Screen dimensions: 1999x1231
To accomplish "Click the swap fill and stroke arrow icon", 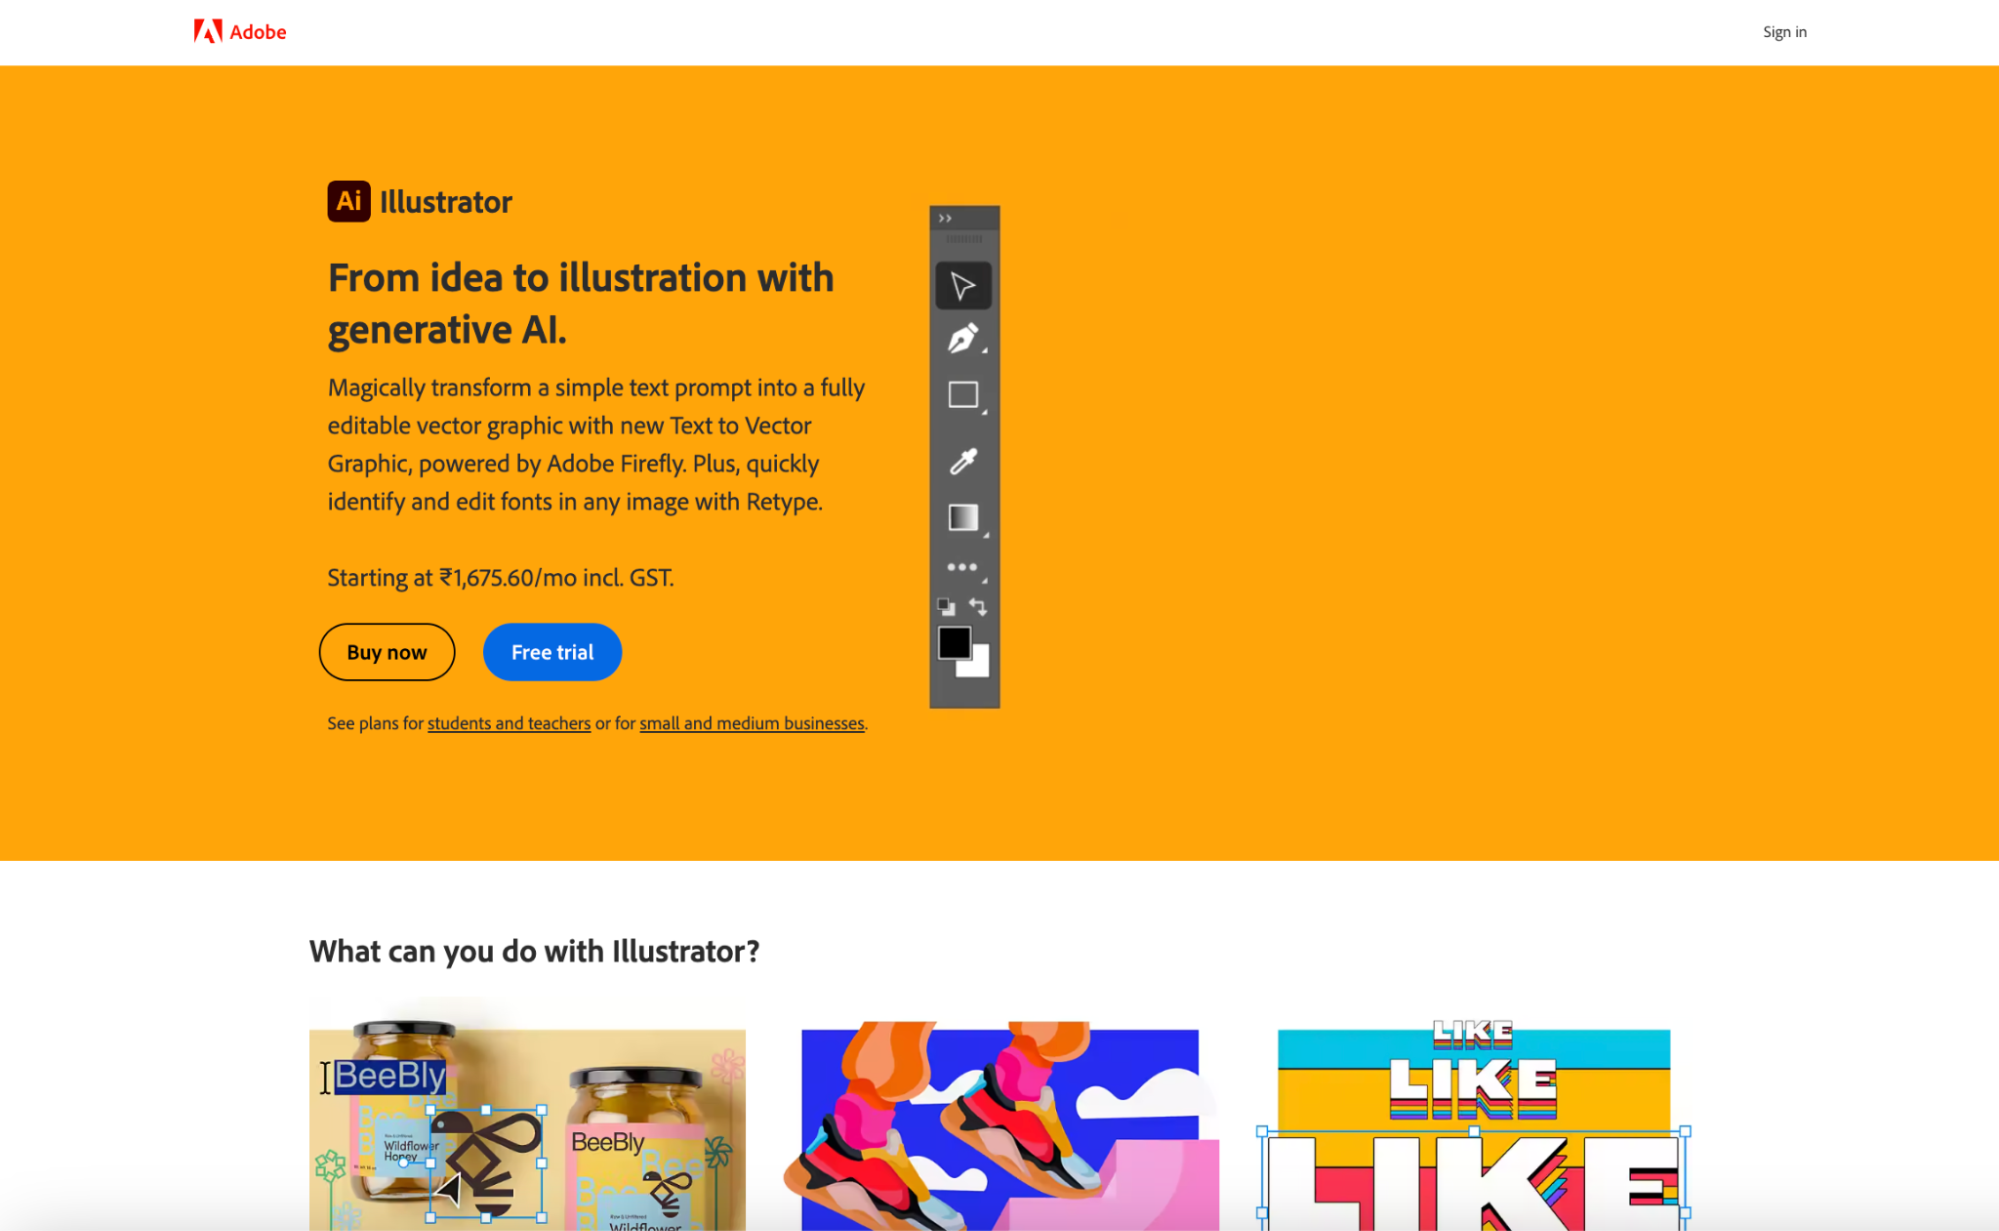I will tap(978, 606).
